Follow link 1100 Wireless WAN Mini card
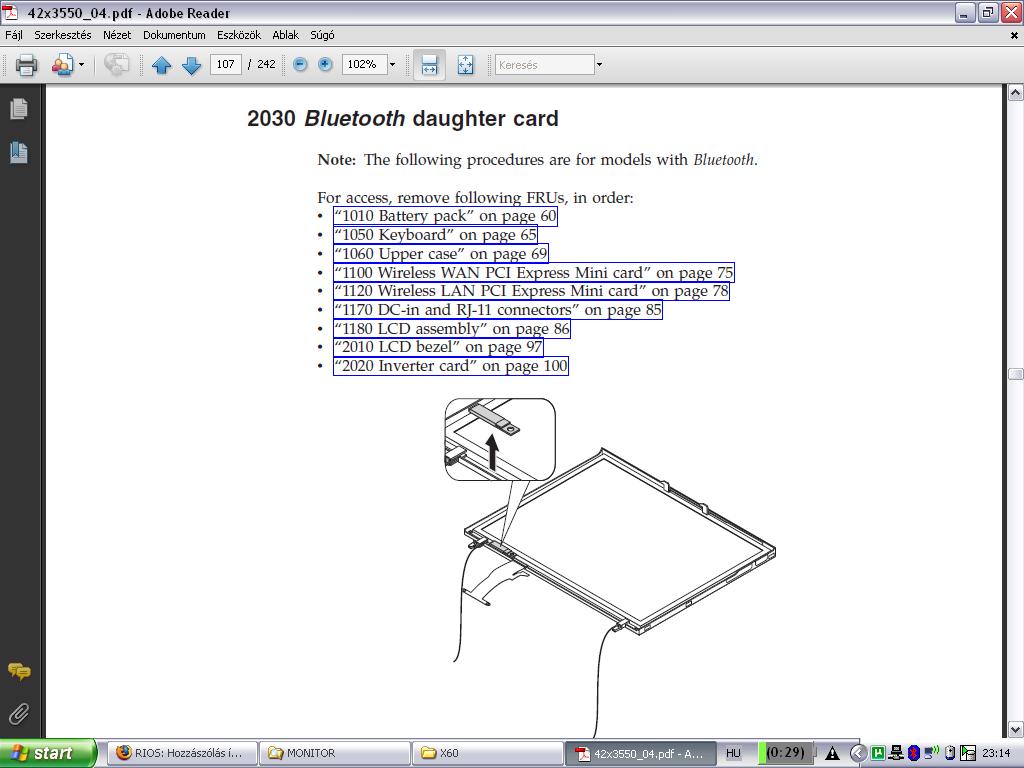 click(x=534, y=272)
